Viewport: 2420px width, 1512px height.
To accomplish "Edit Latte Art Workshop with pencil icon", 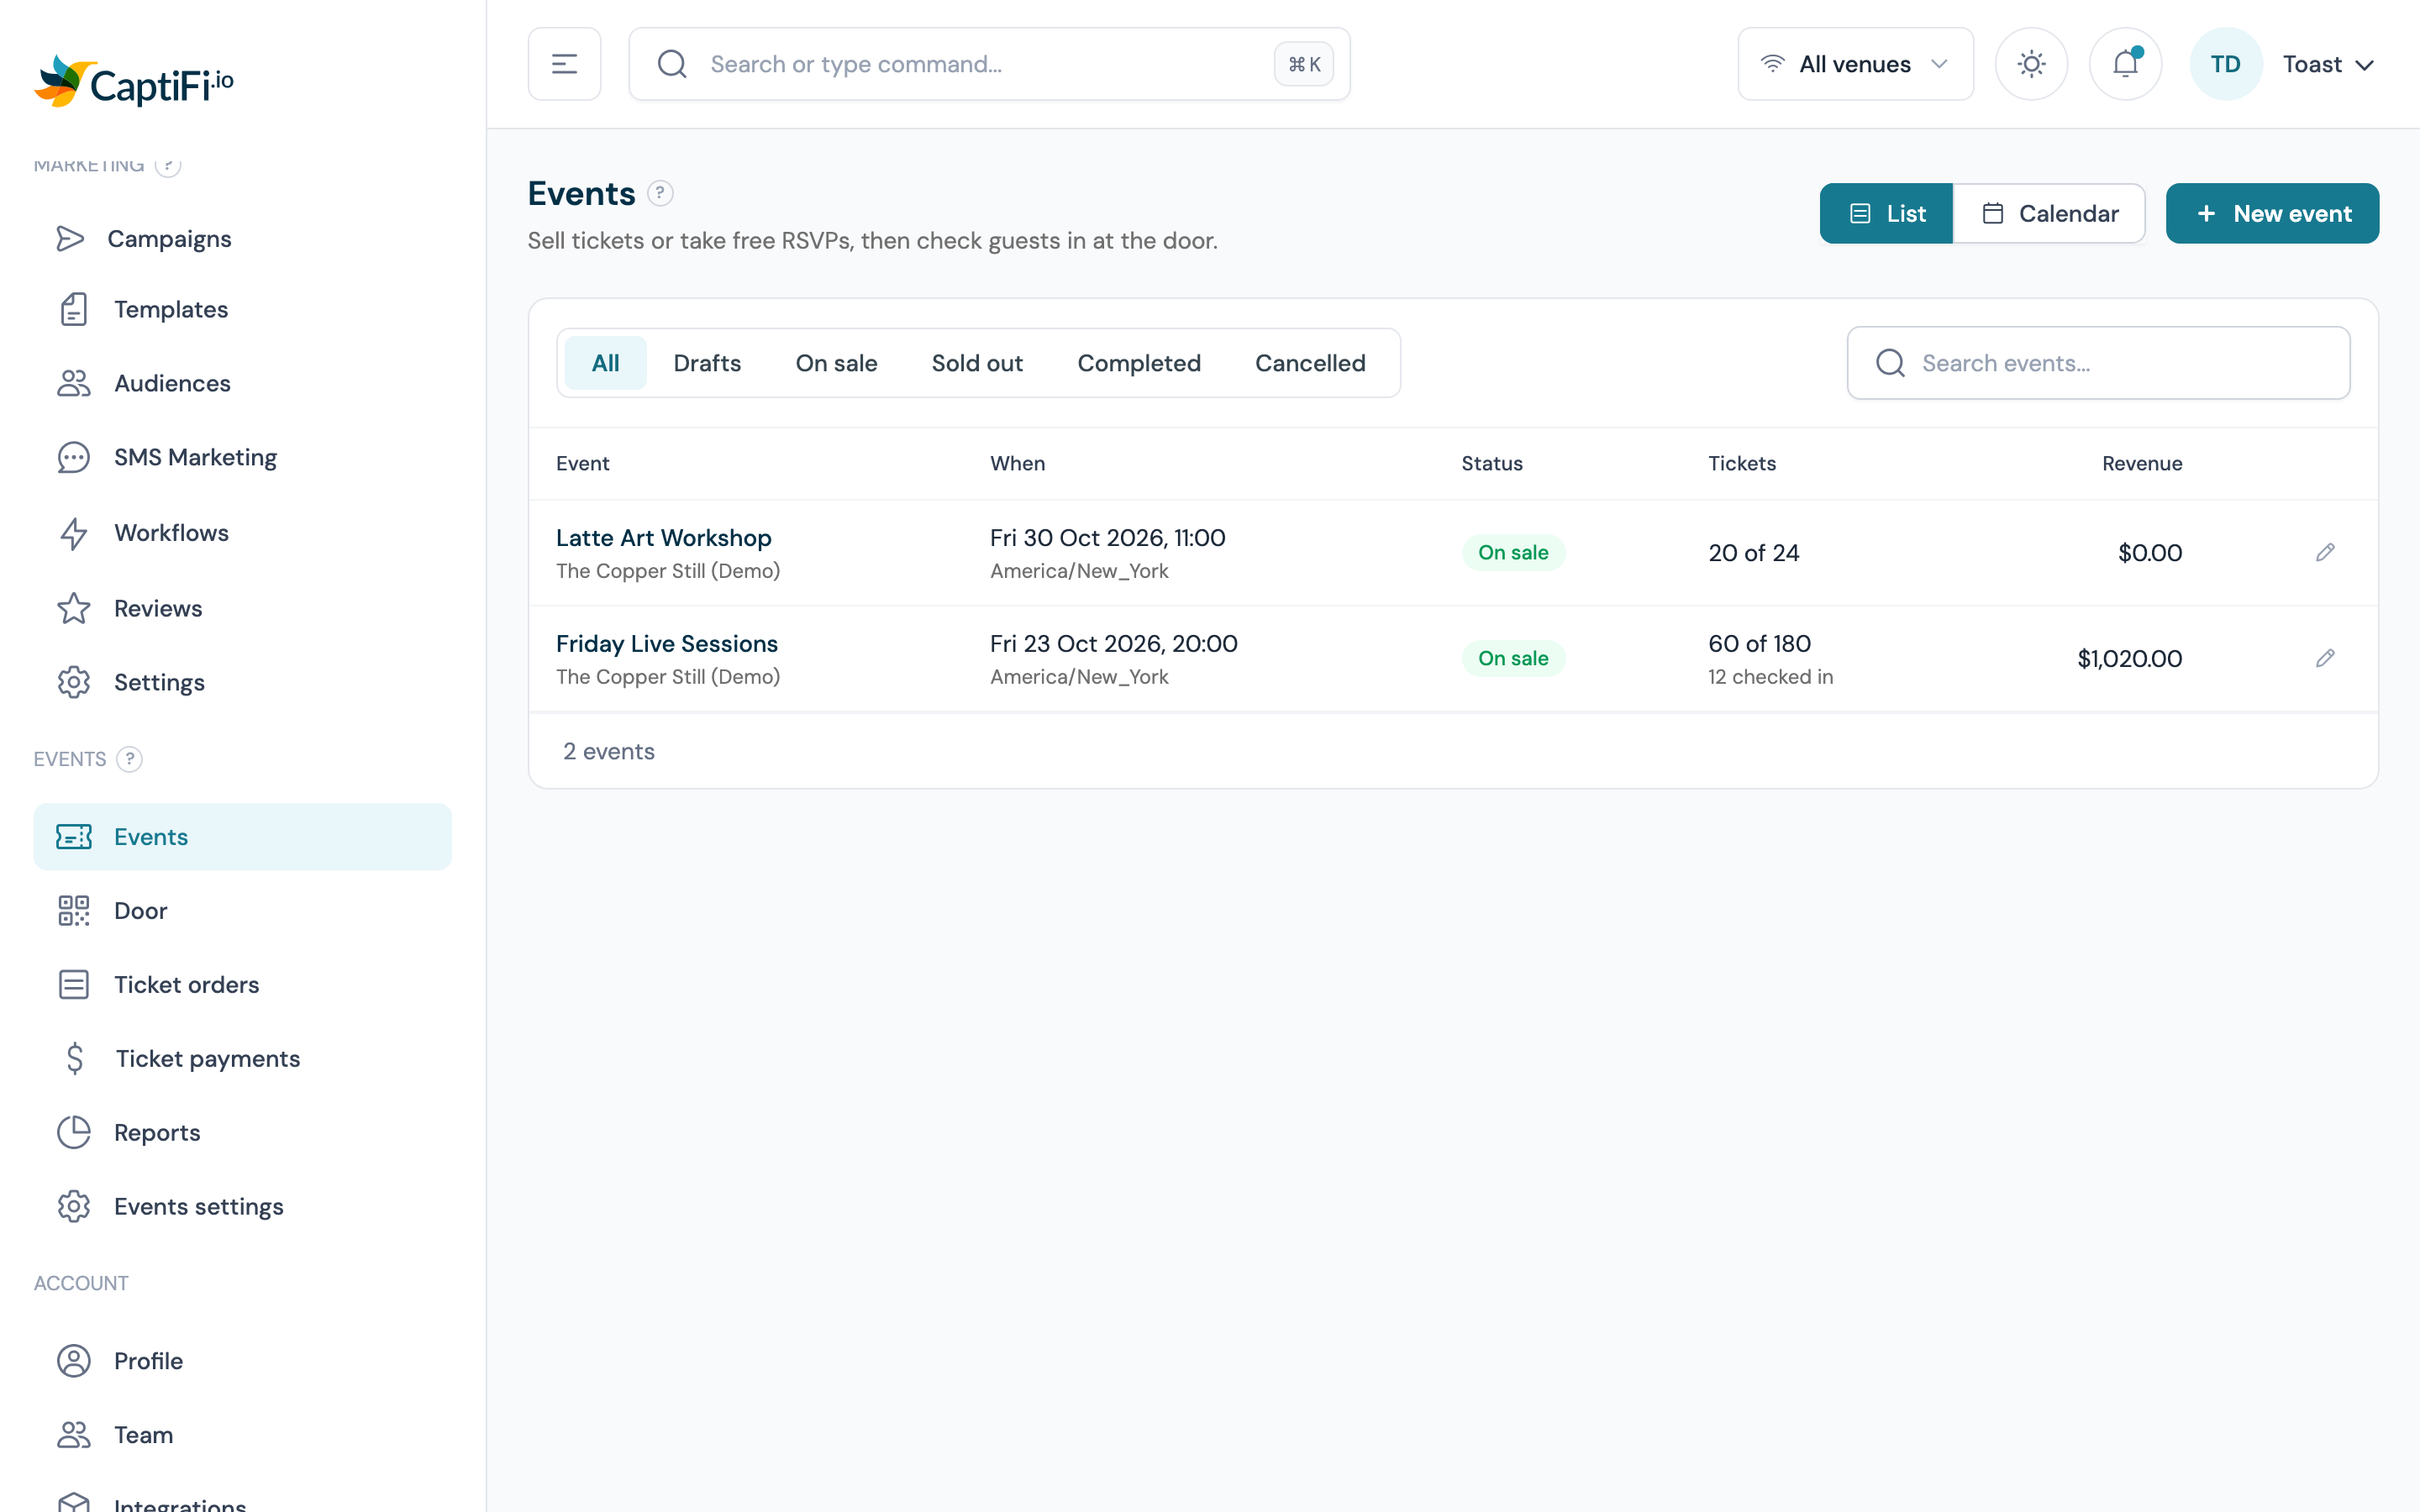I will 2325,552.
